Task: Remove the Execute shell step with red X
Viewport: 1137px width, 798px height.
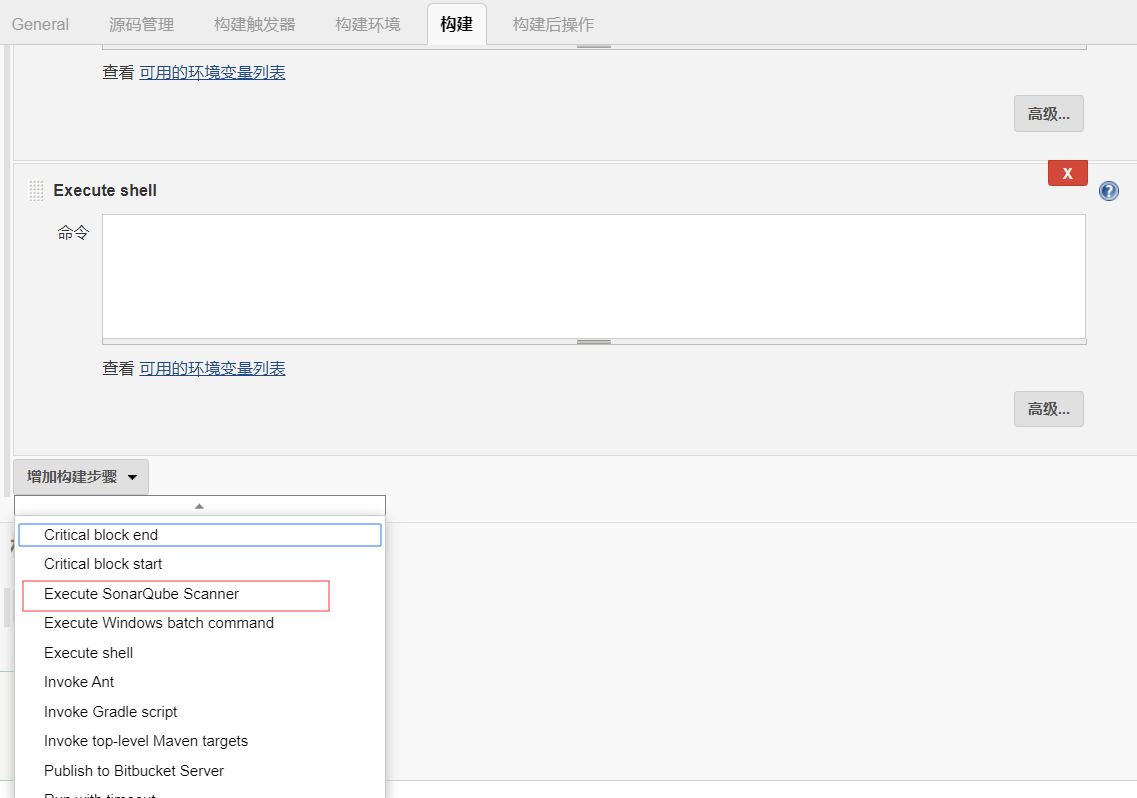Action: coord(1067,172)
